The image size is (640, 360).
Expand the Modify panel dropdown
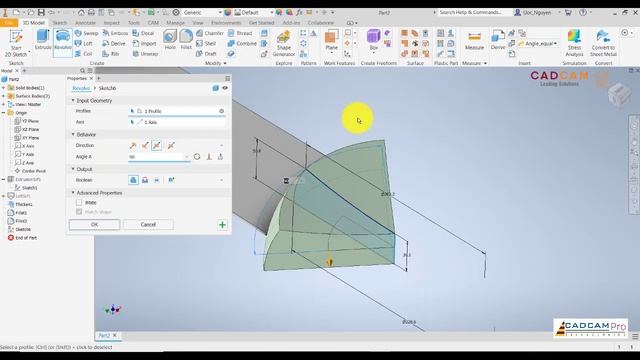[x=225, y=63]
